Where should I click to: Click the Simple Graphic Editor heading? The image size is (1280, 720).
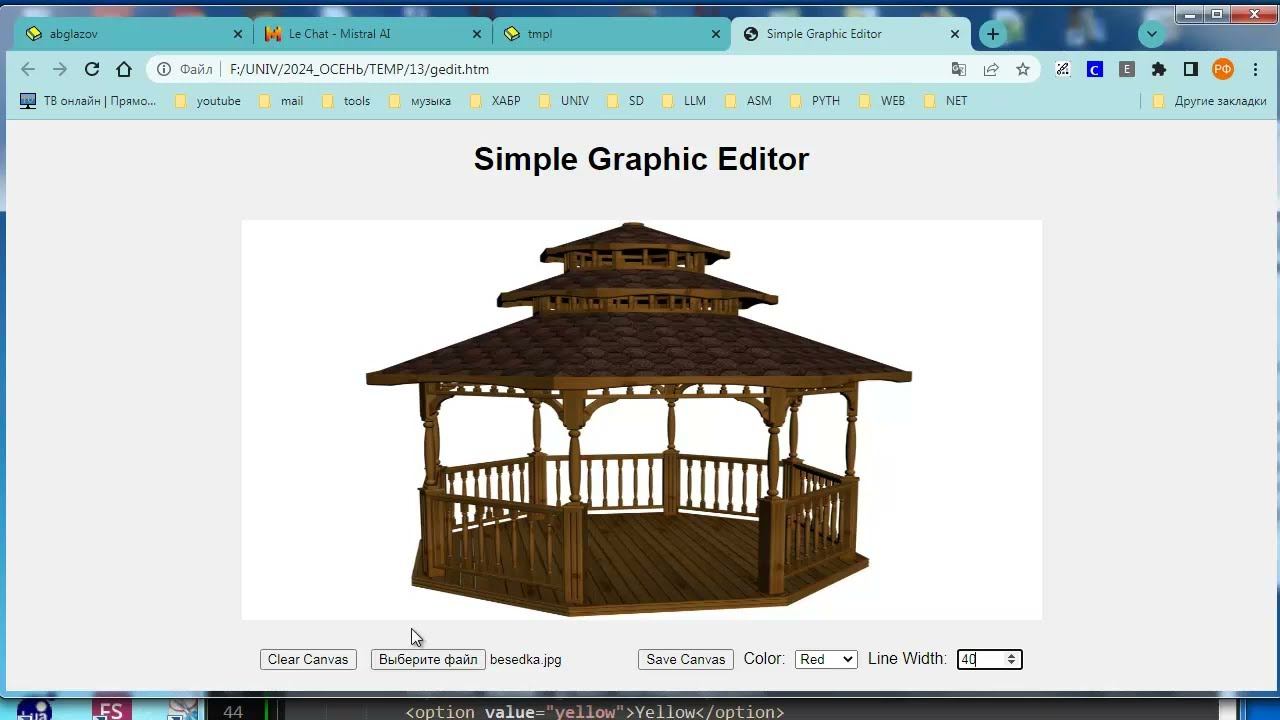click(641, 159)
